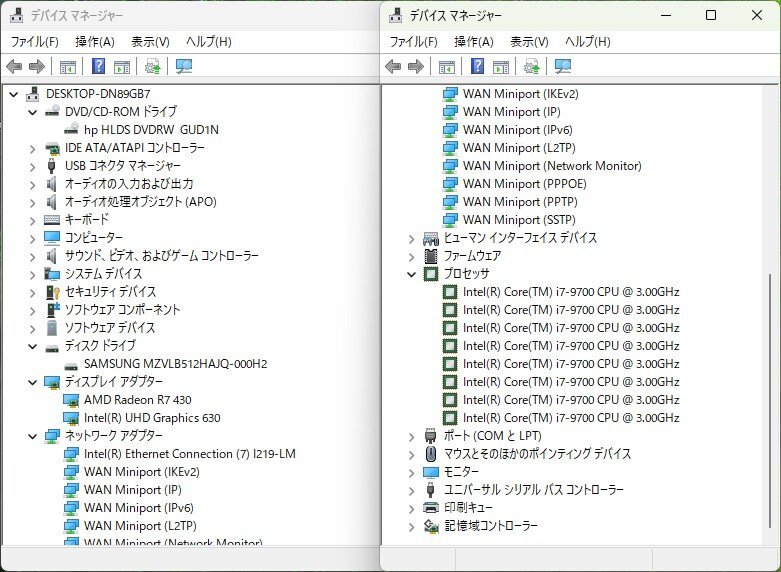Open 操作(A) menu in right window
The width and height of the screenshot is (781, 572).
(x=474, y=42)
